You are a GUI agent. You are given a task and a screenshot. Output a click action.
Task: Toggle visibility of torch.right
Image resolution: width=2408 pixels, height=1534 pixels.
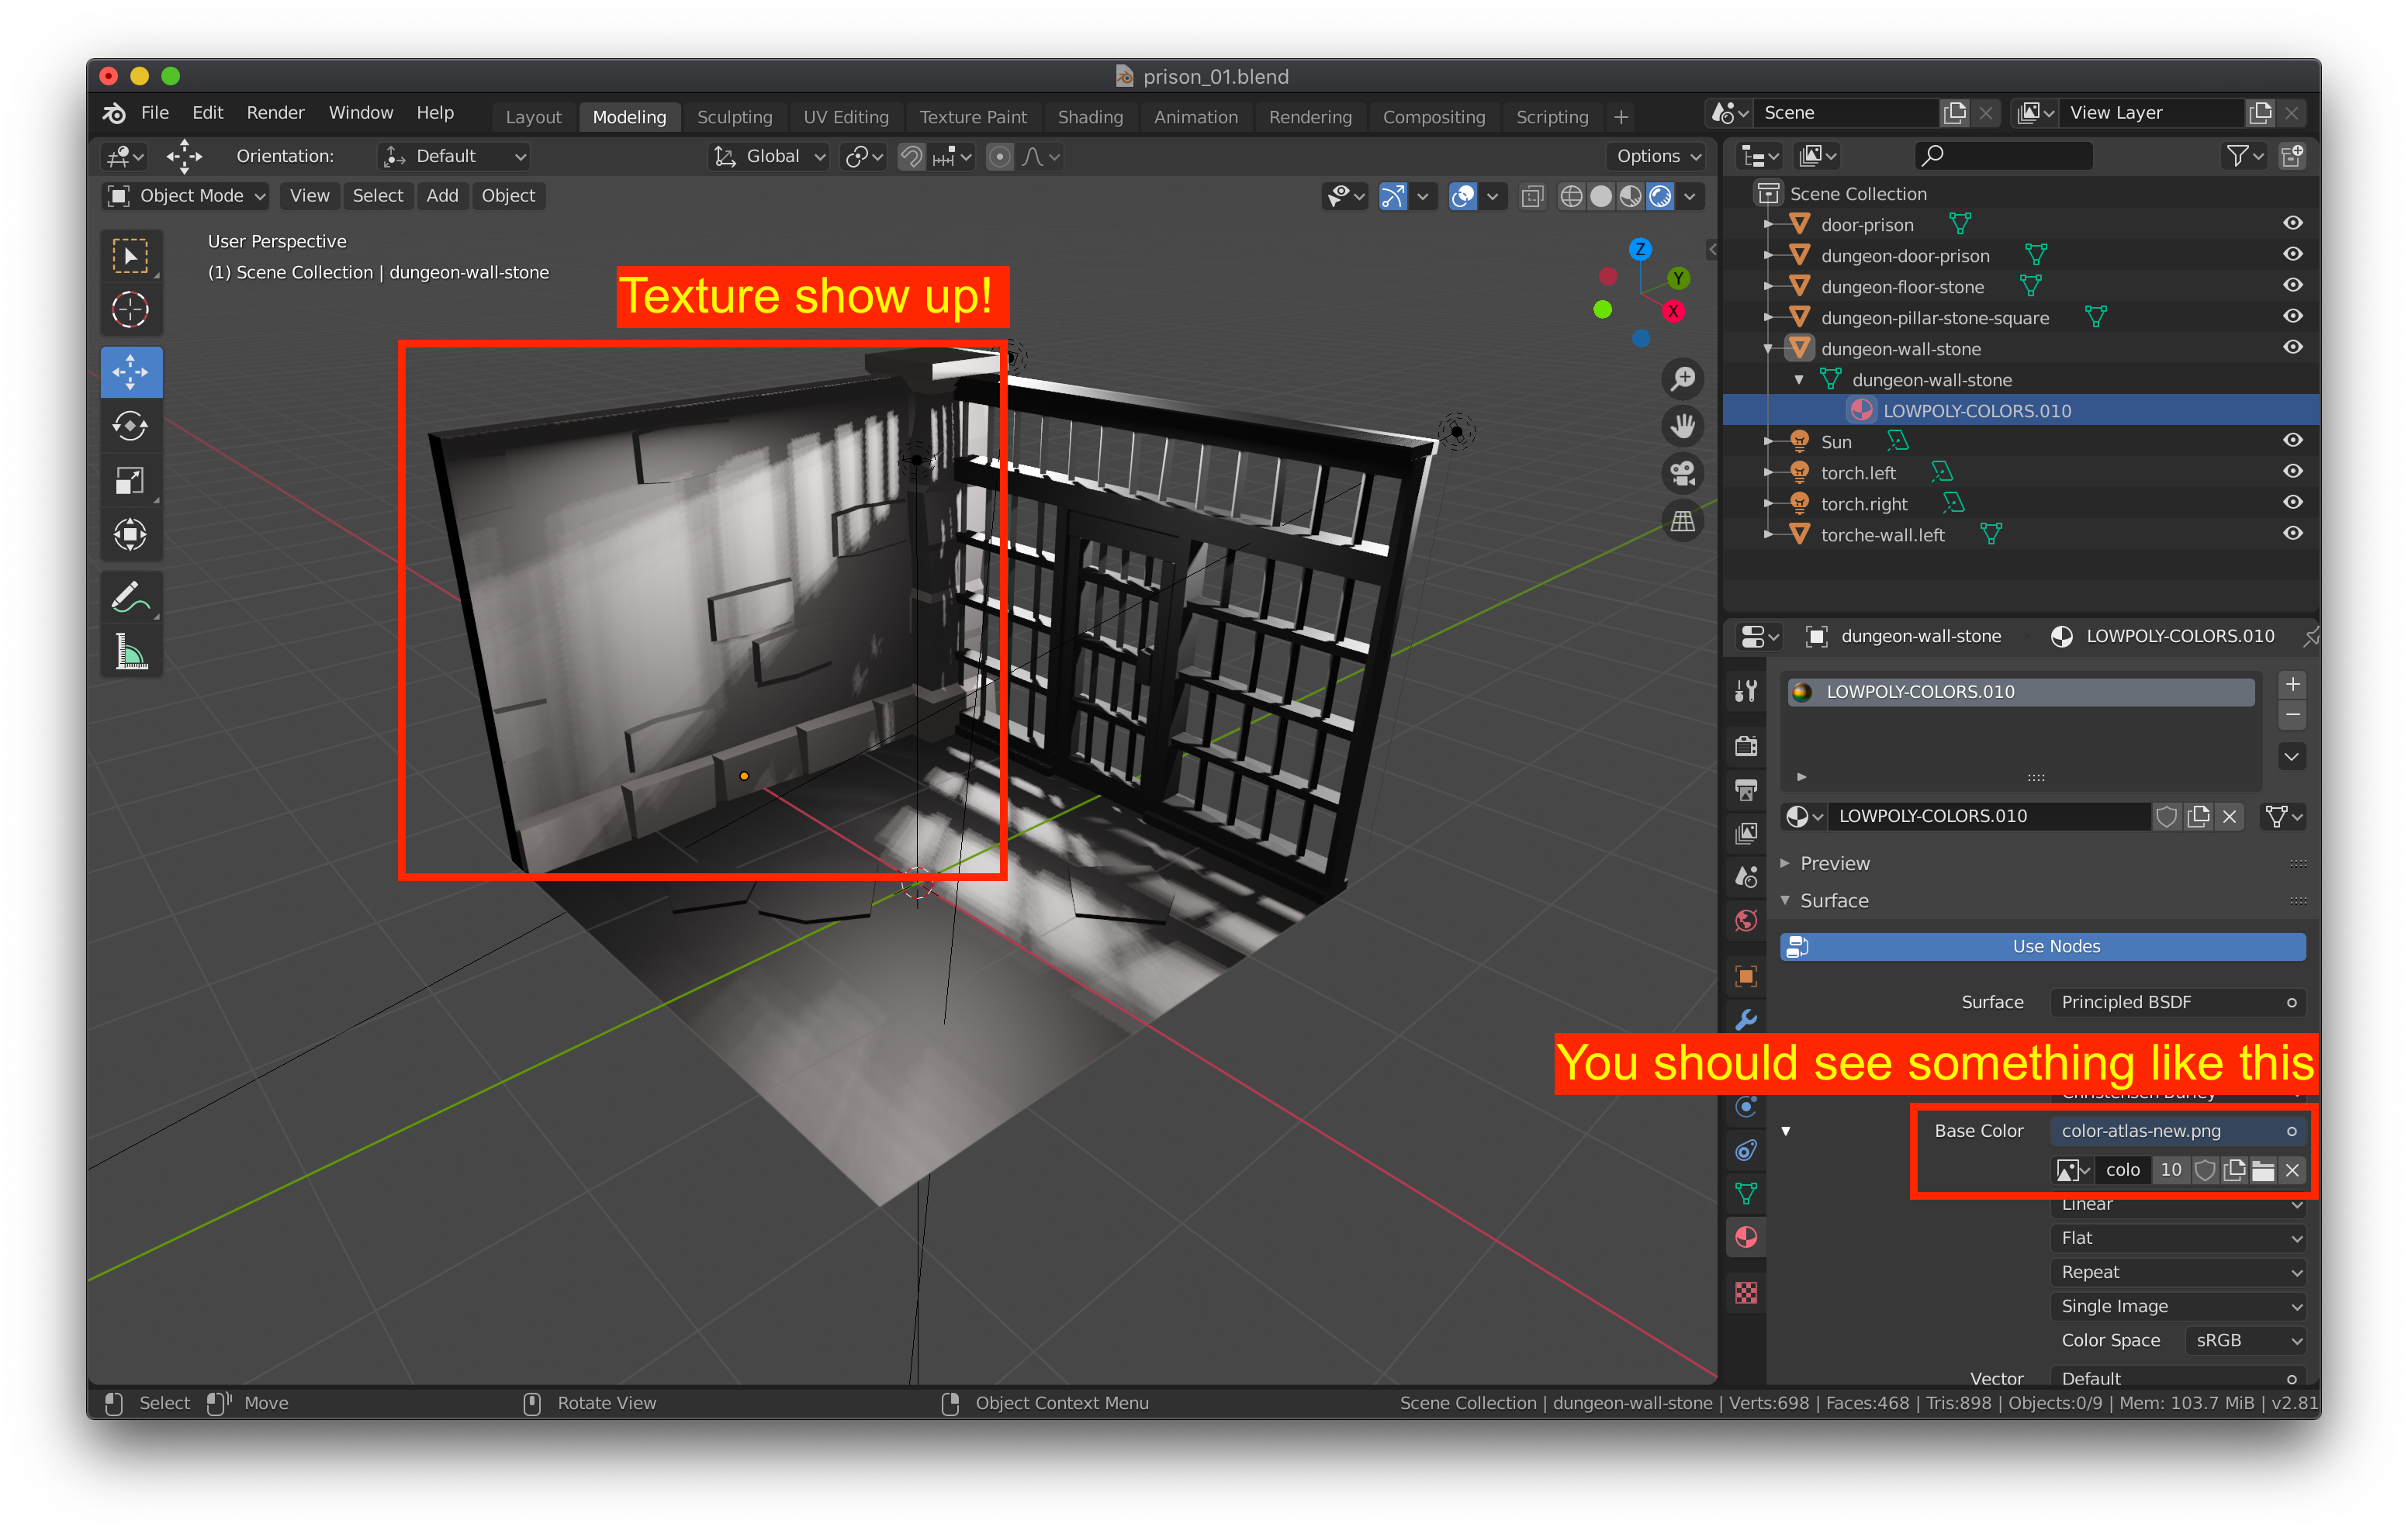point(2292,502)
